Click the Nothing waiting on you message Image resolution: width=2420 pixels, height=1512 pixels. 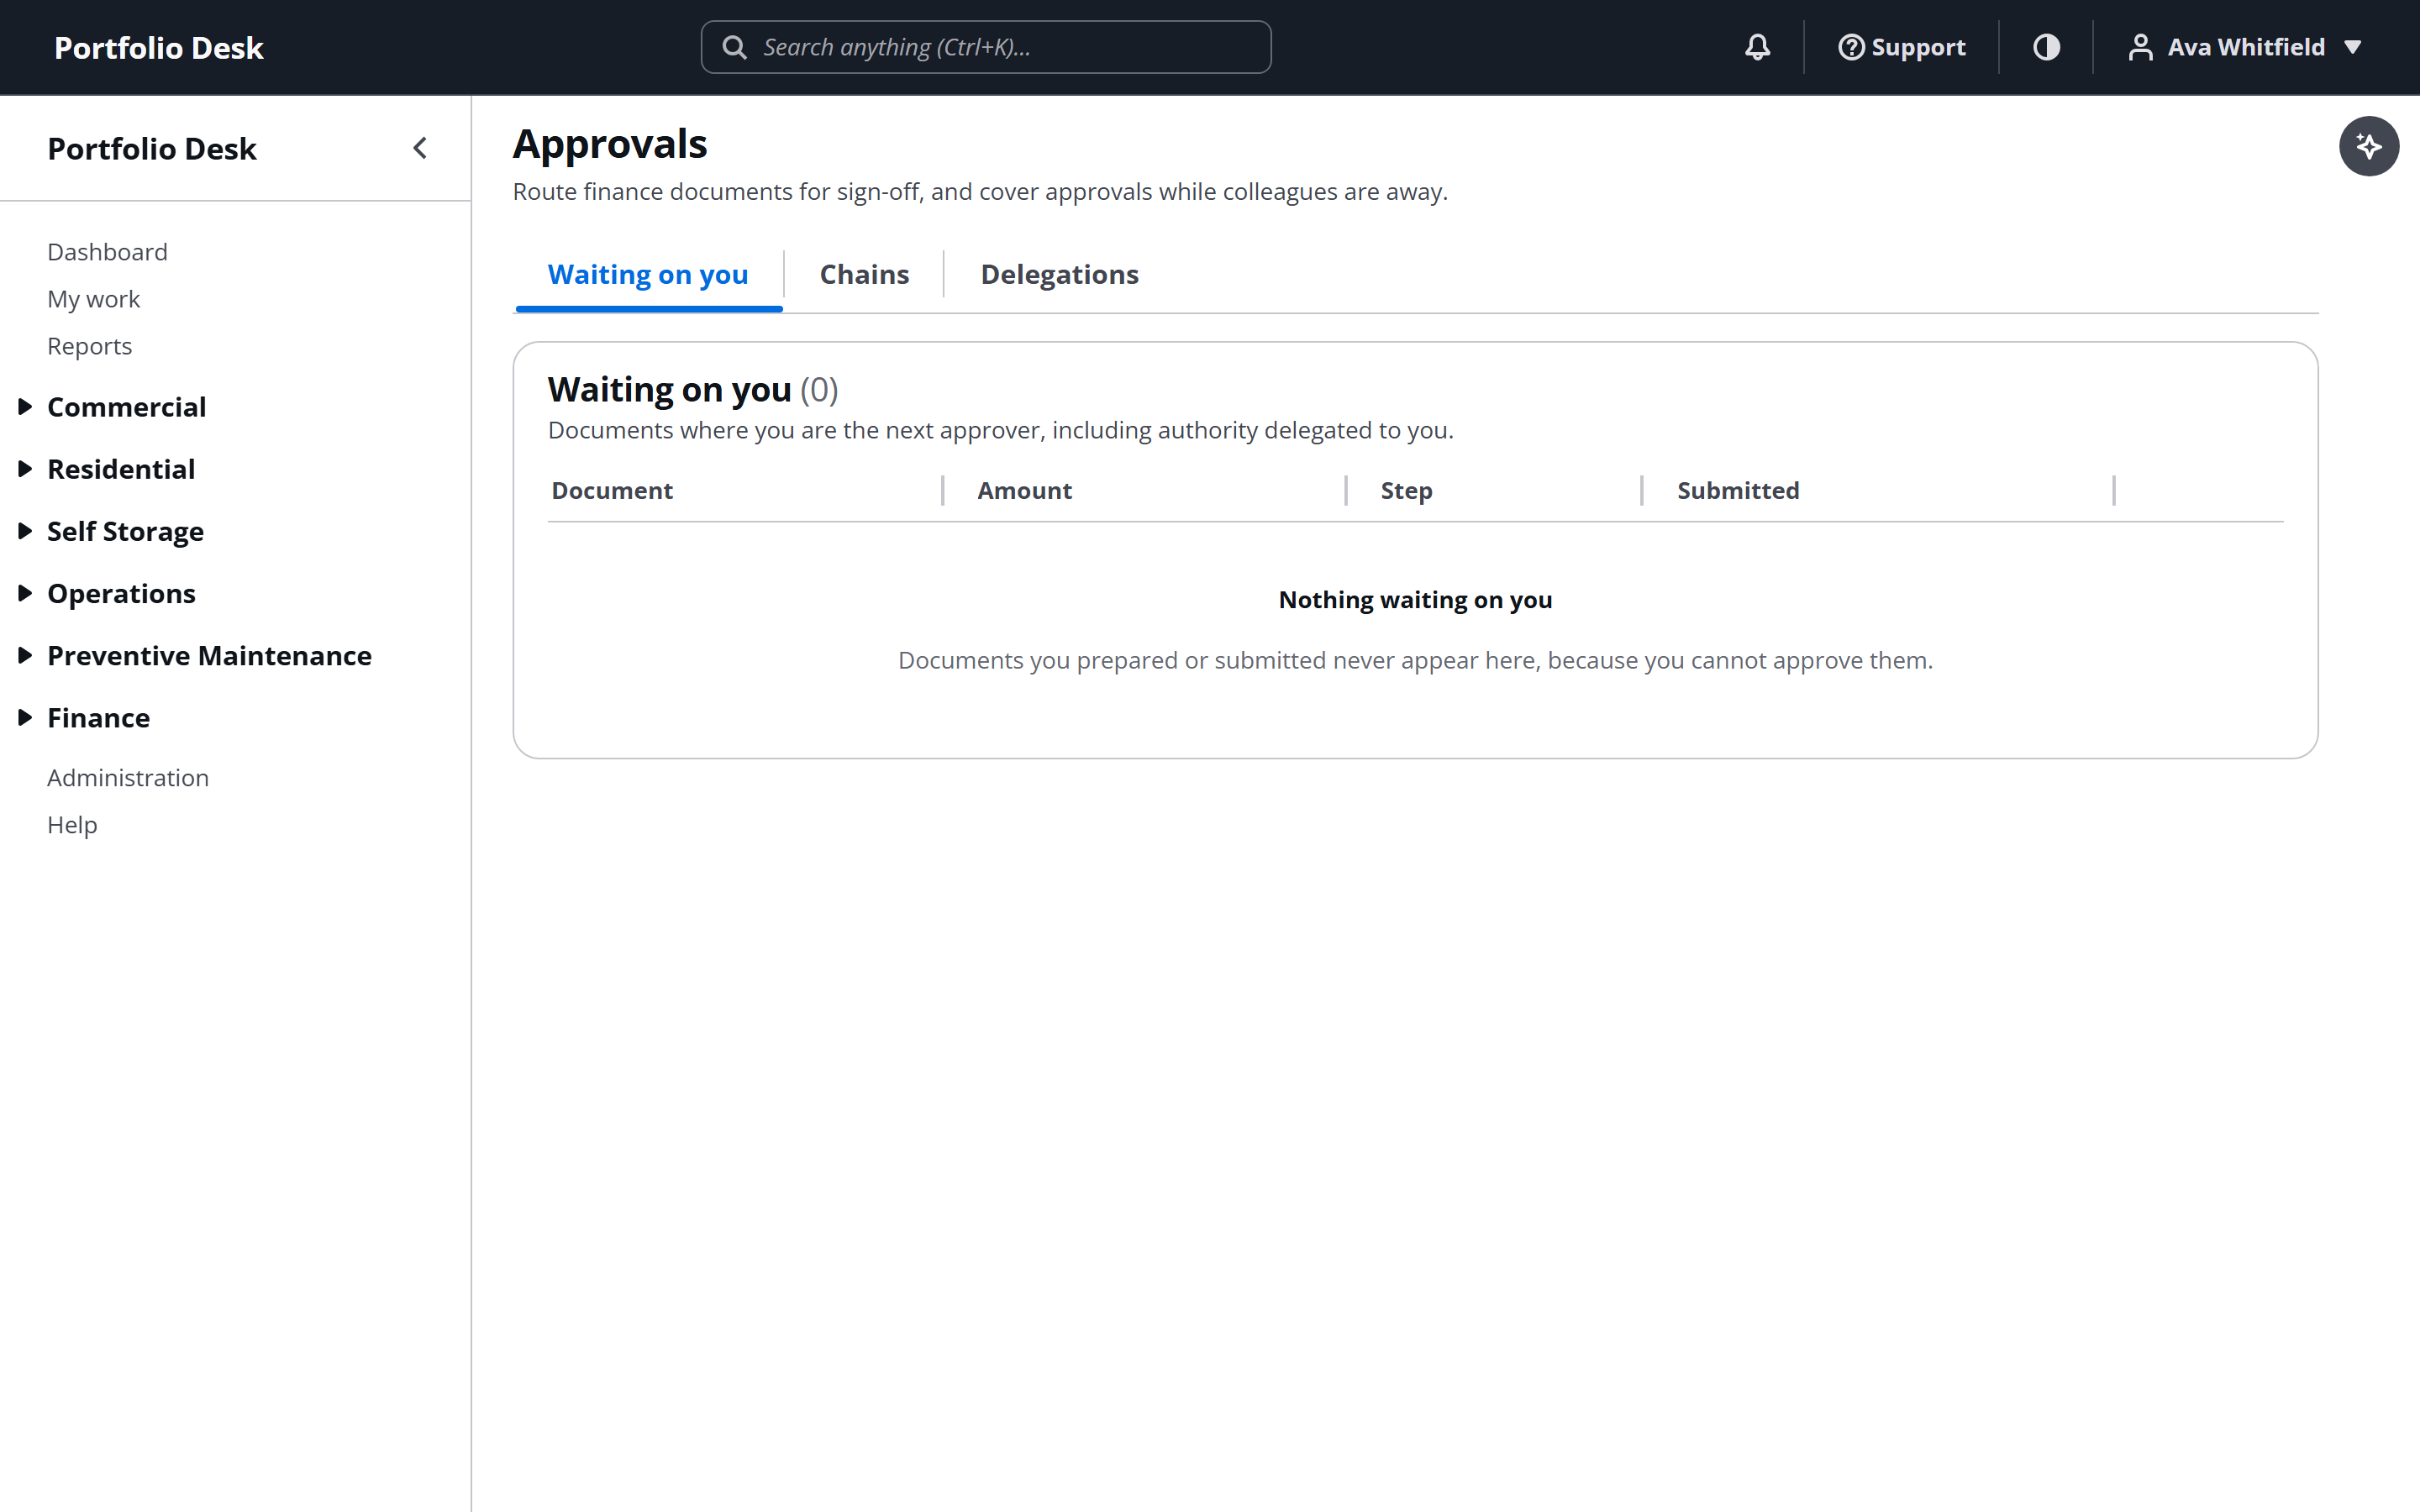point(1415,600)
